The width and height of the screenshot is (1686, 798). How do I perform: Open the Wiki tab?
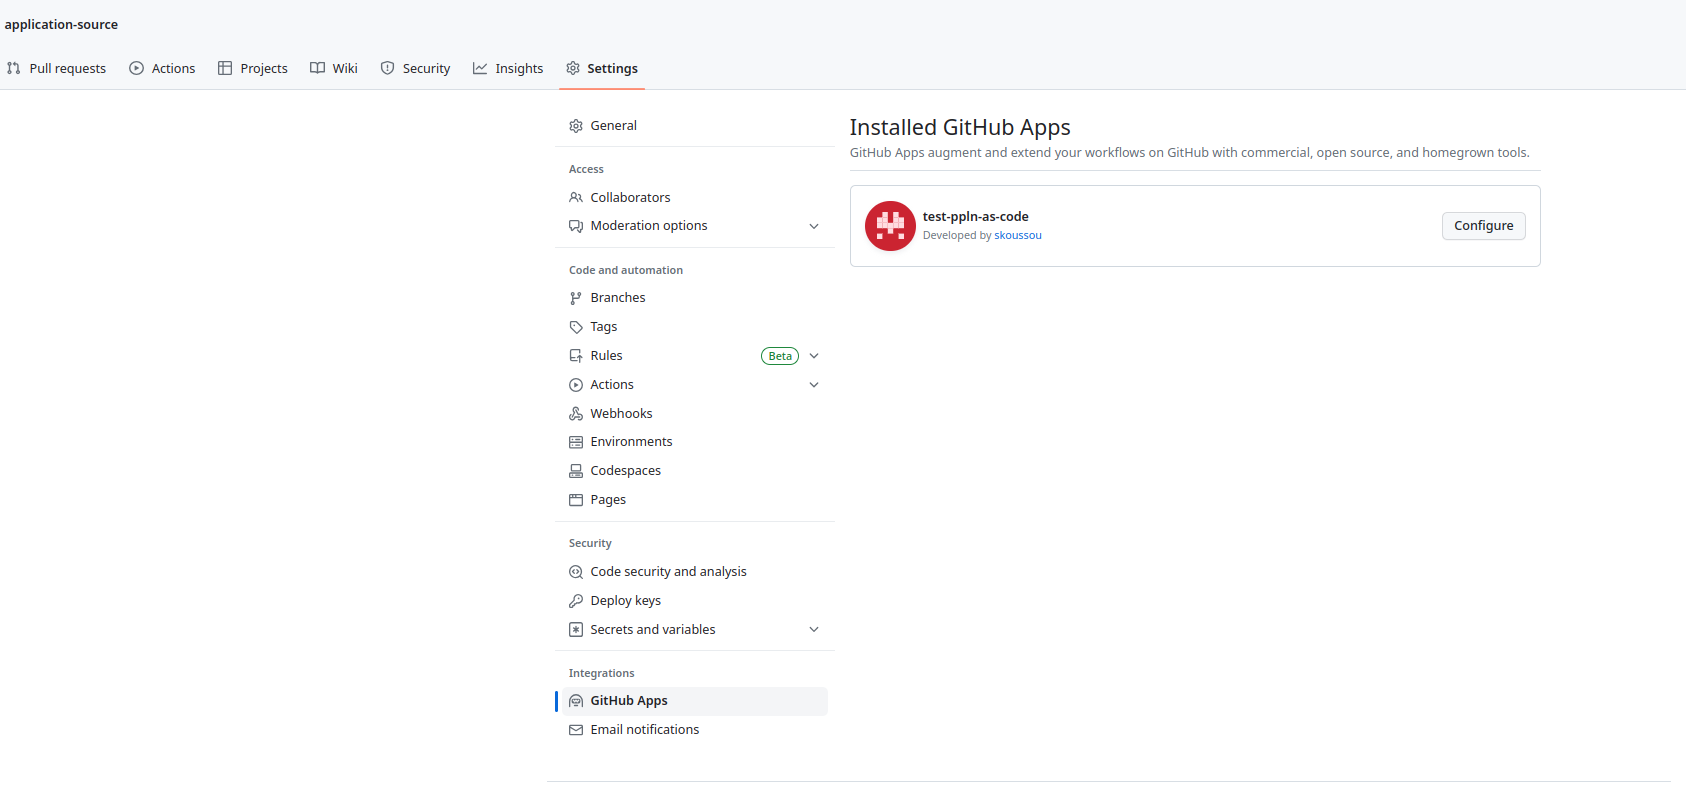coord(334,68)
